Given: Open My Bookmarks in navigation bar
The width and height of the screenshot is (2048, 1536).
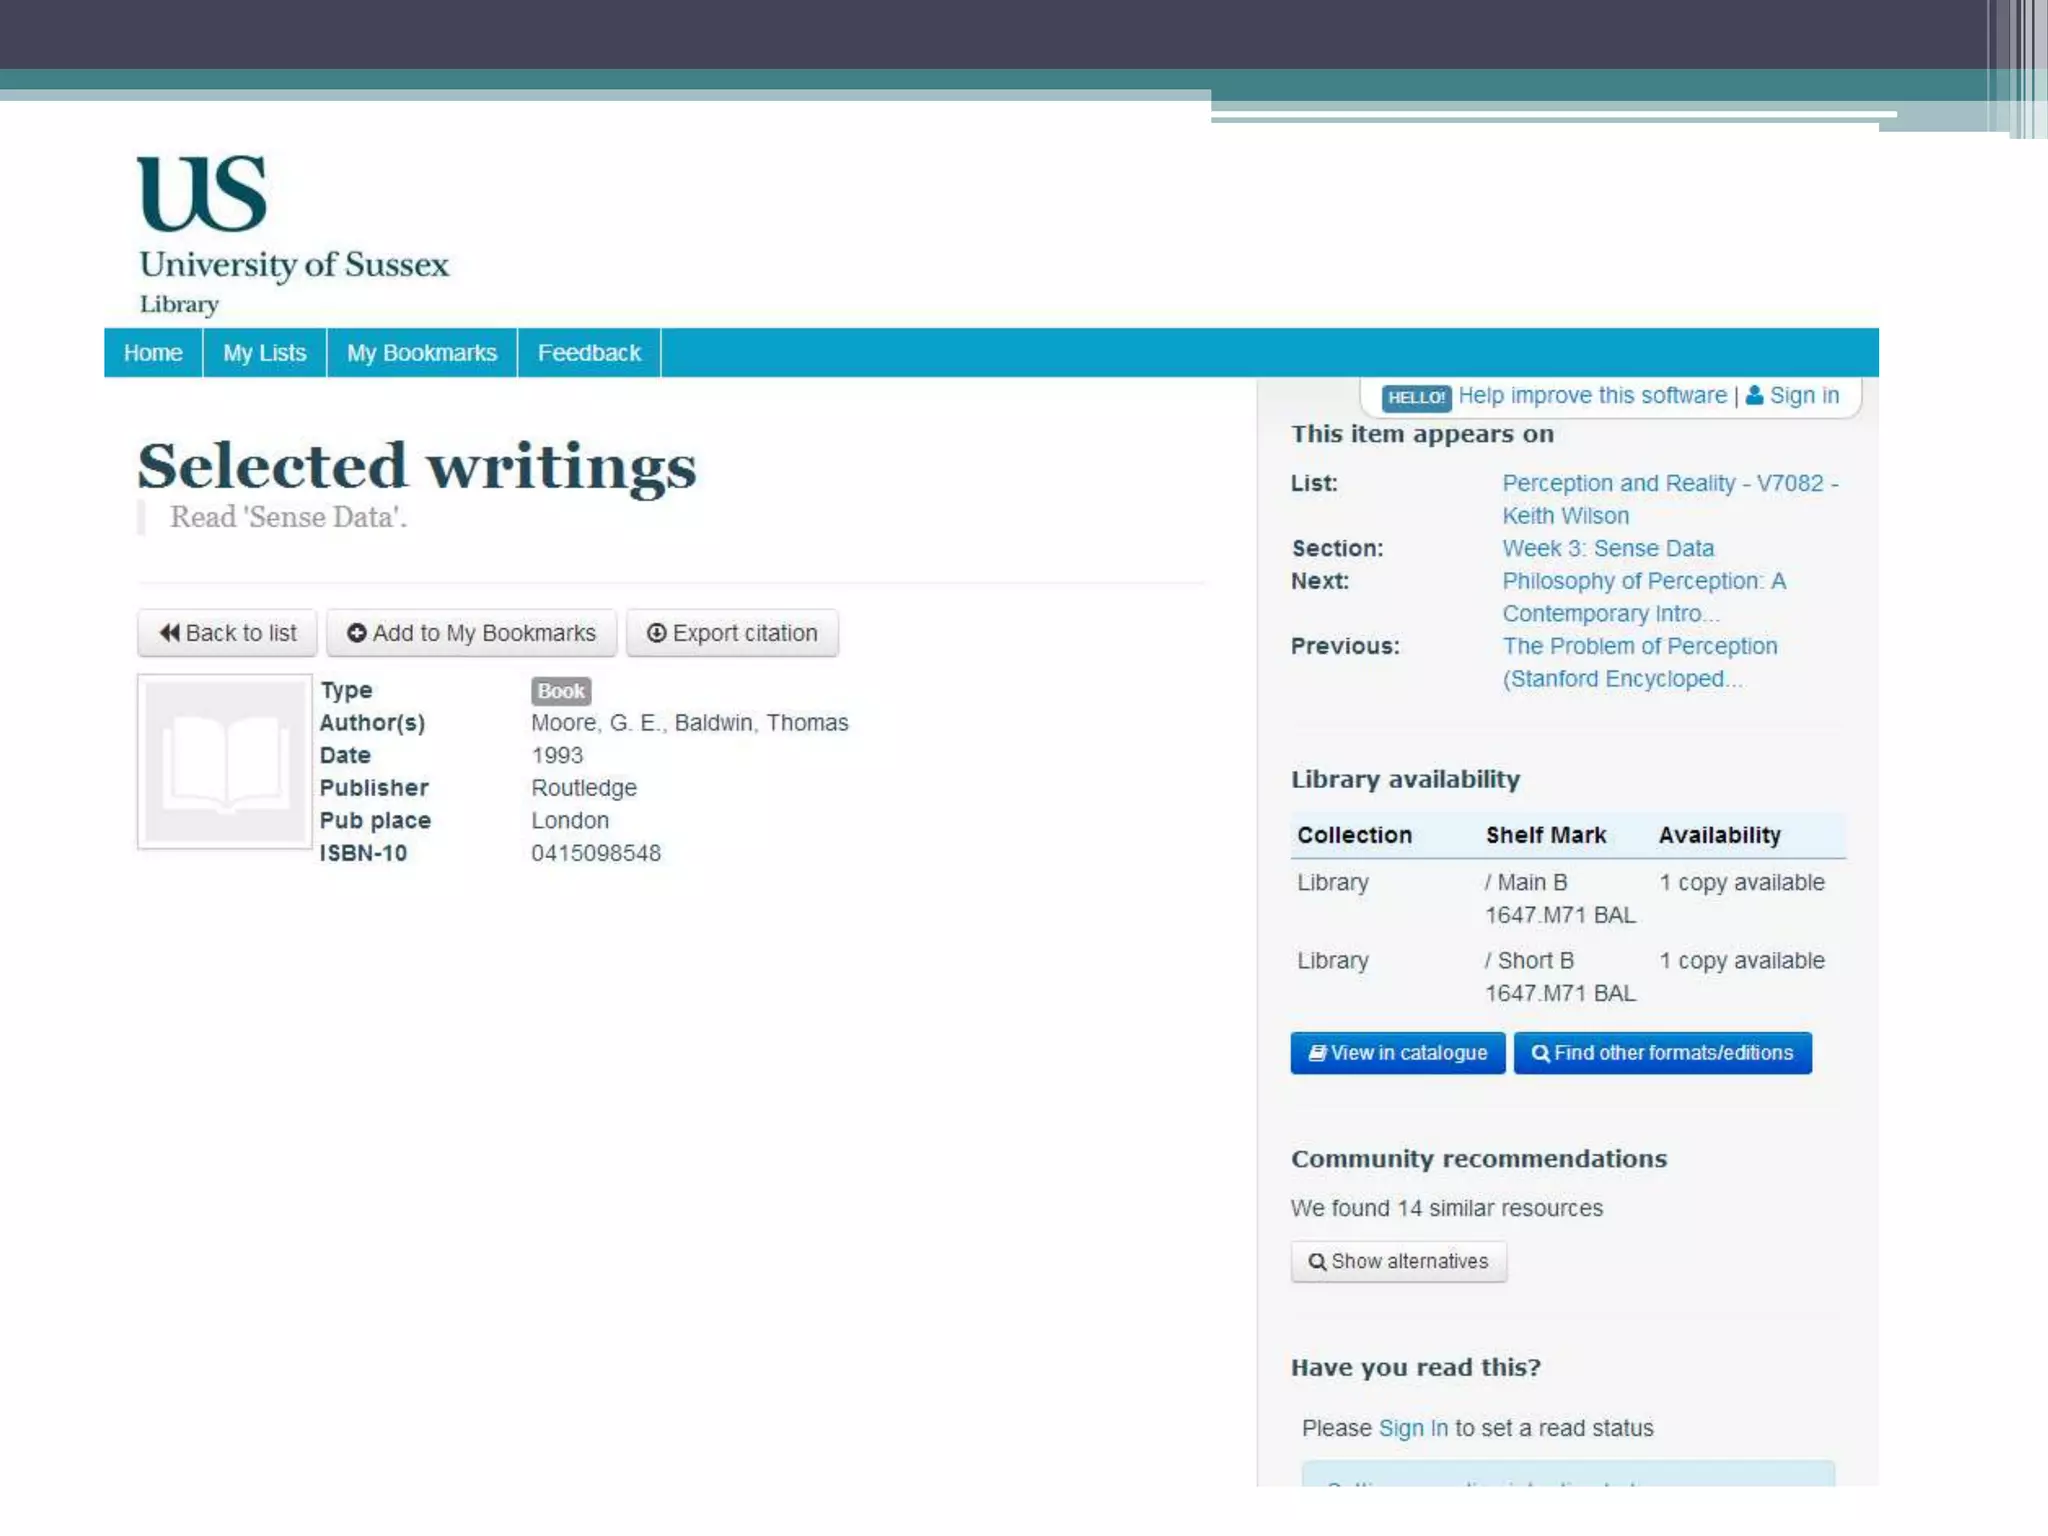Looking at the screenshot, I should coord(421,353).
